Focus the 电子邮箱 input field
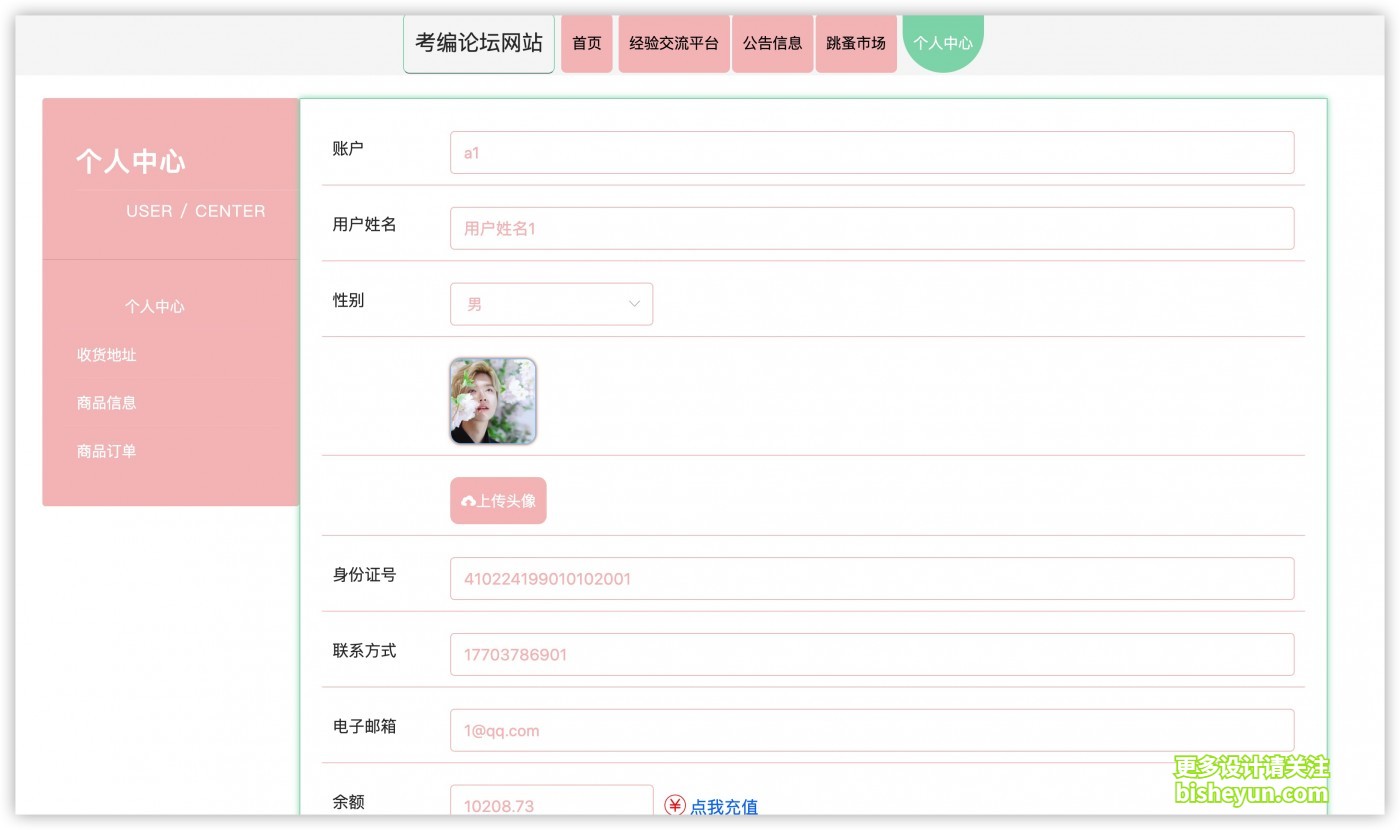The width and height of the screenshot is (1400, 830). coord(872,730)
